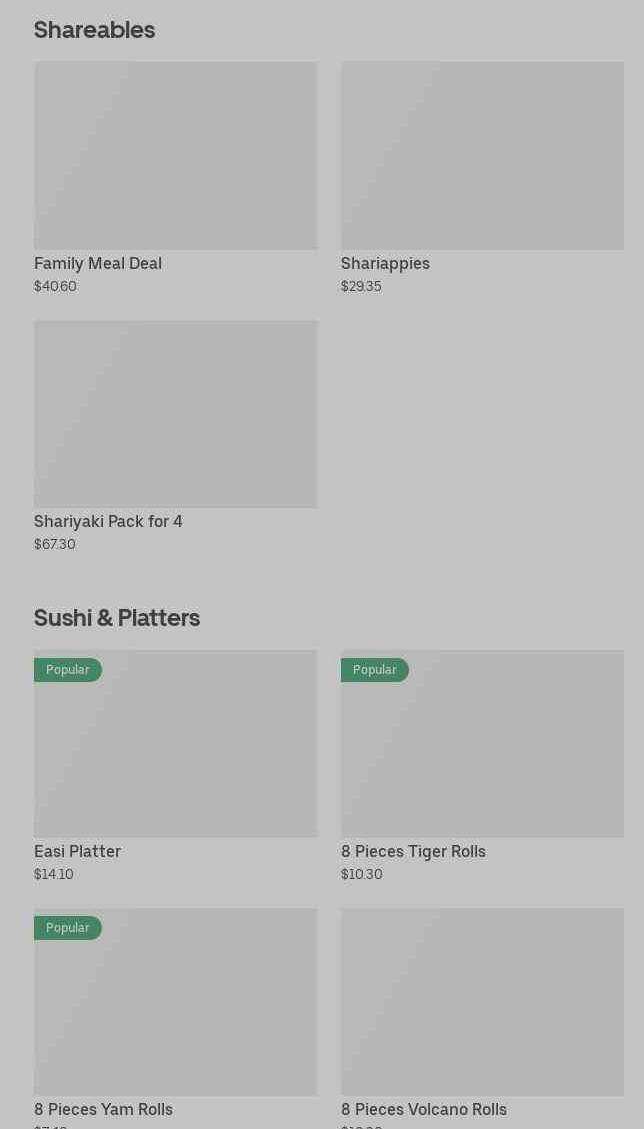644x1129 pixels.
Task: Open the Shariappies name link
Action: [x=385, y=264]
